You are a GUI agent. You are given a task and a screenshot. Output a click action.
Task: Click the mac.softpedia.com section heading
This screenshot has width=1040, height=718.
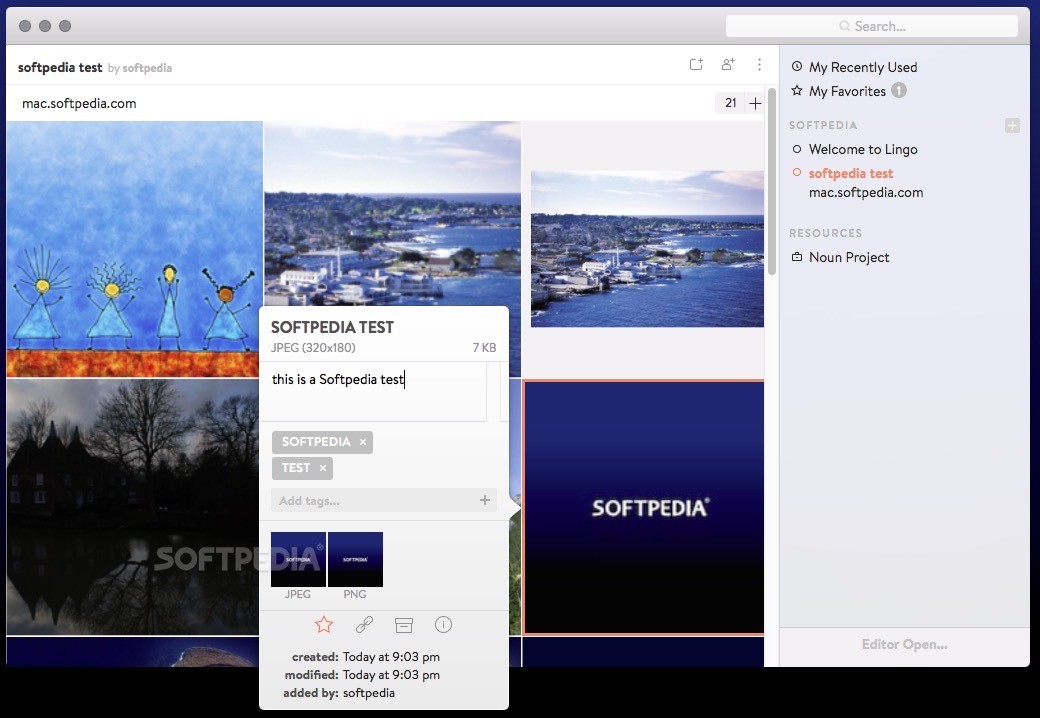[x=79, y=103]
